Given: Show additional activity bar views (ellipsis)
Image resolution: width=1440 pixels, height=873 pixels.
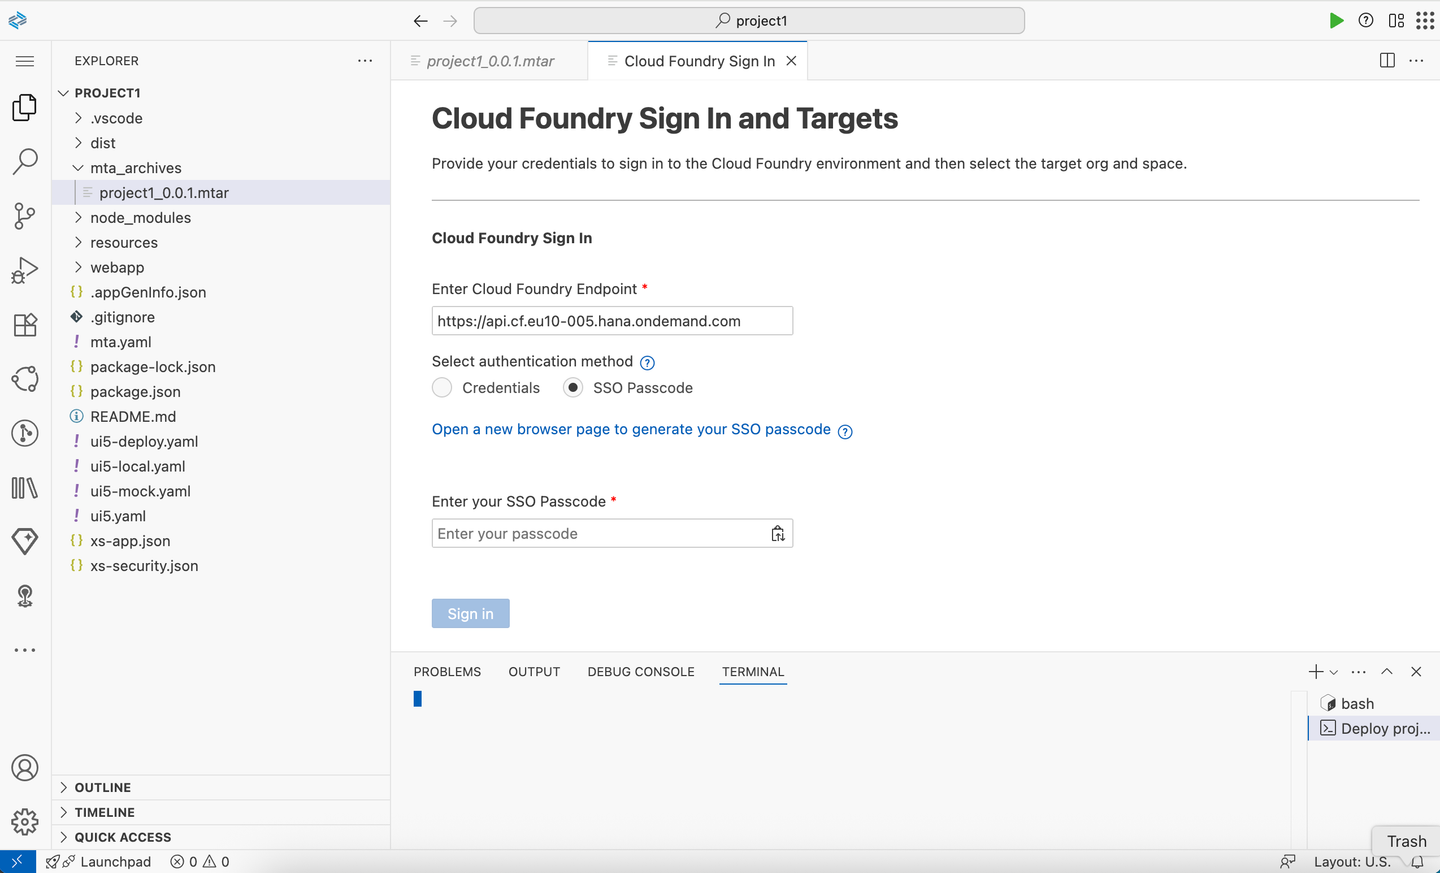Looking at the screenshot, I should tap(25, 650).
